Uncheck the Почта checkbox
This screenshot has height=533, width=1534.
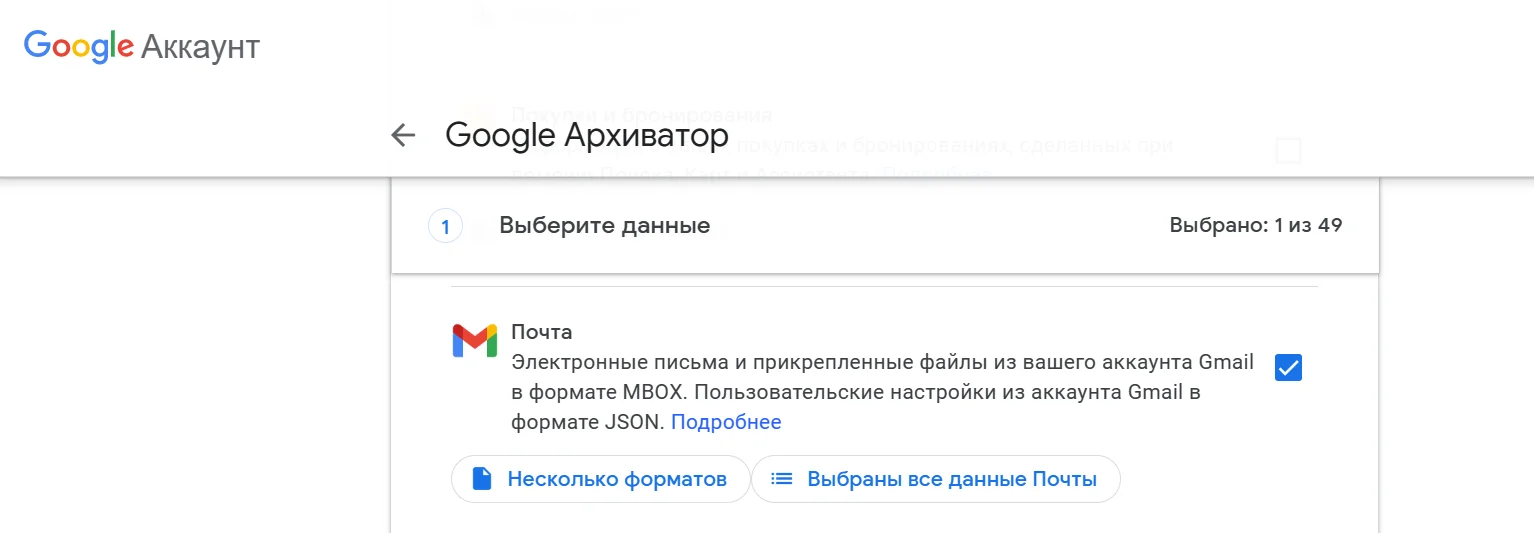pos(1288,368)
